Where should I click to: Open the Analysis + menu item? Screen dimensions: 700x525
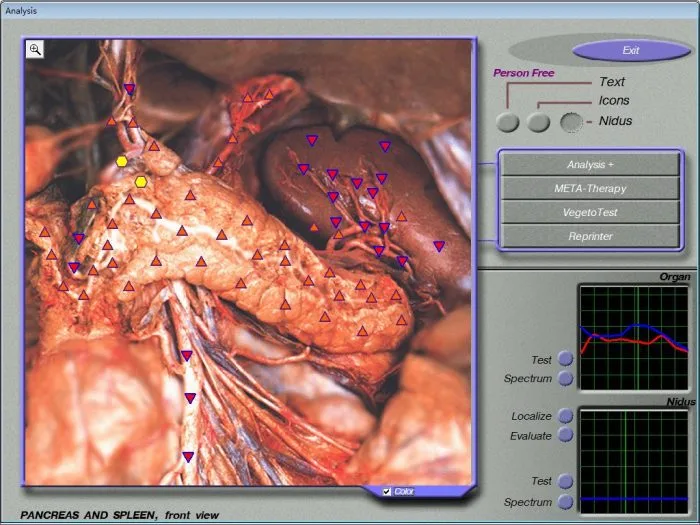pyautogui.click(x=590, y=165)
